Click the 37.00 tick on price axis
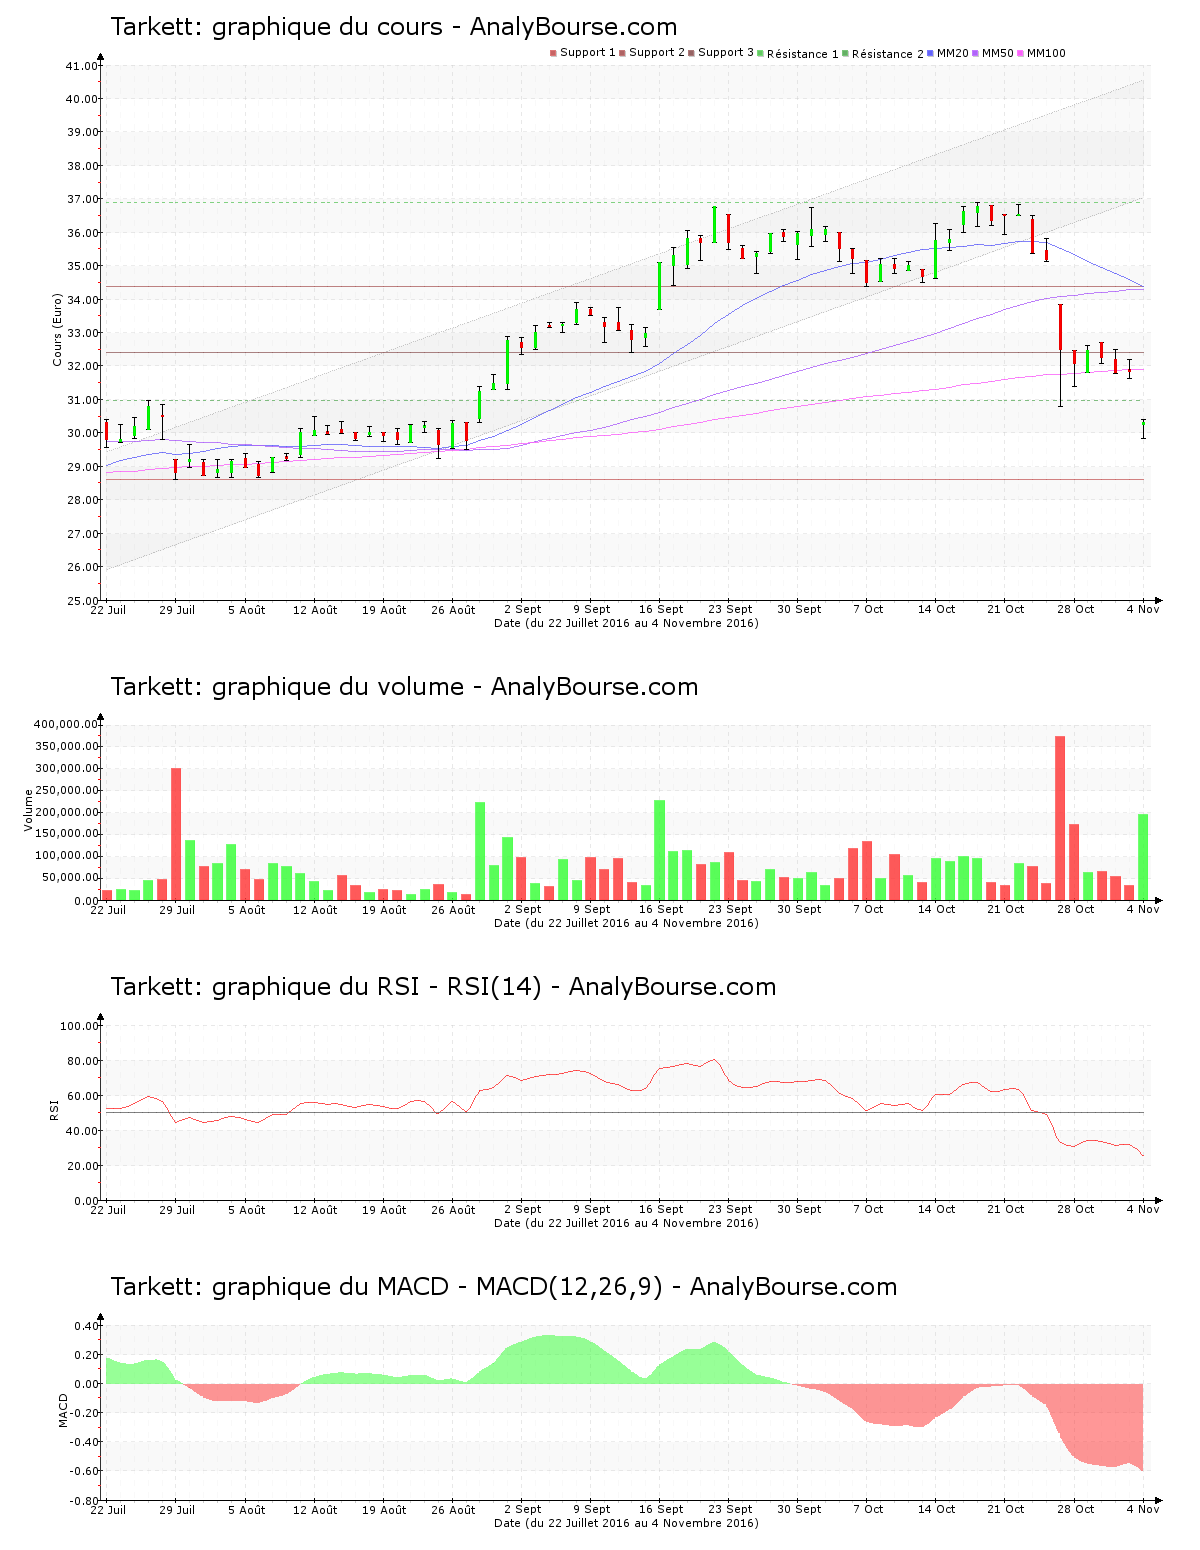Viewport: 1200px width, 1550px height. point(82,200)
